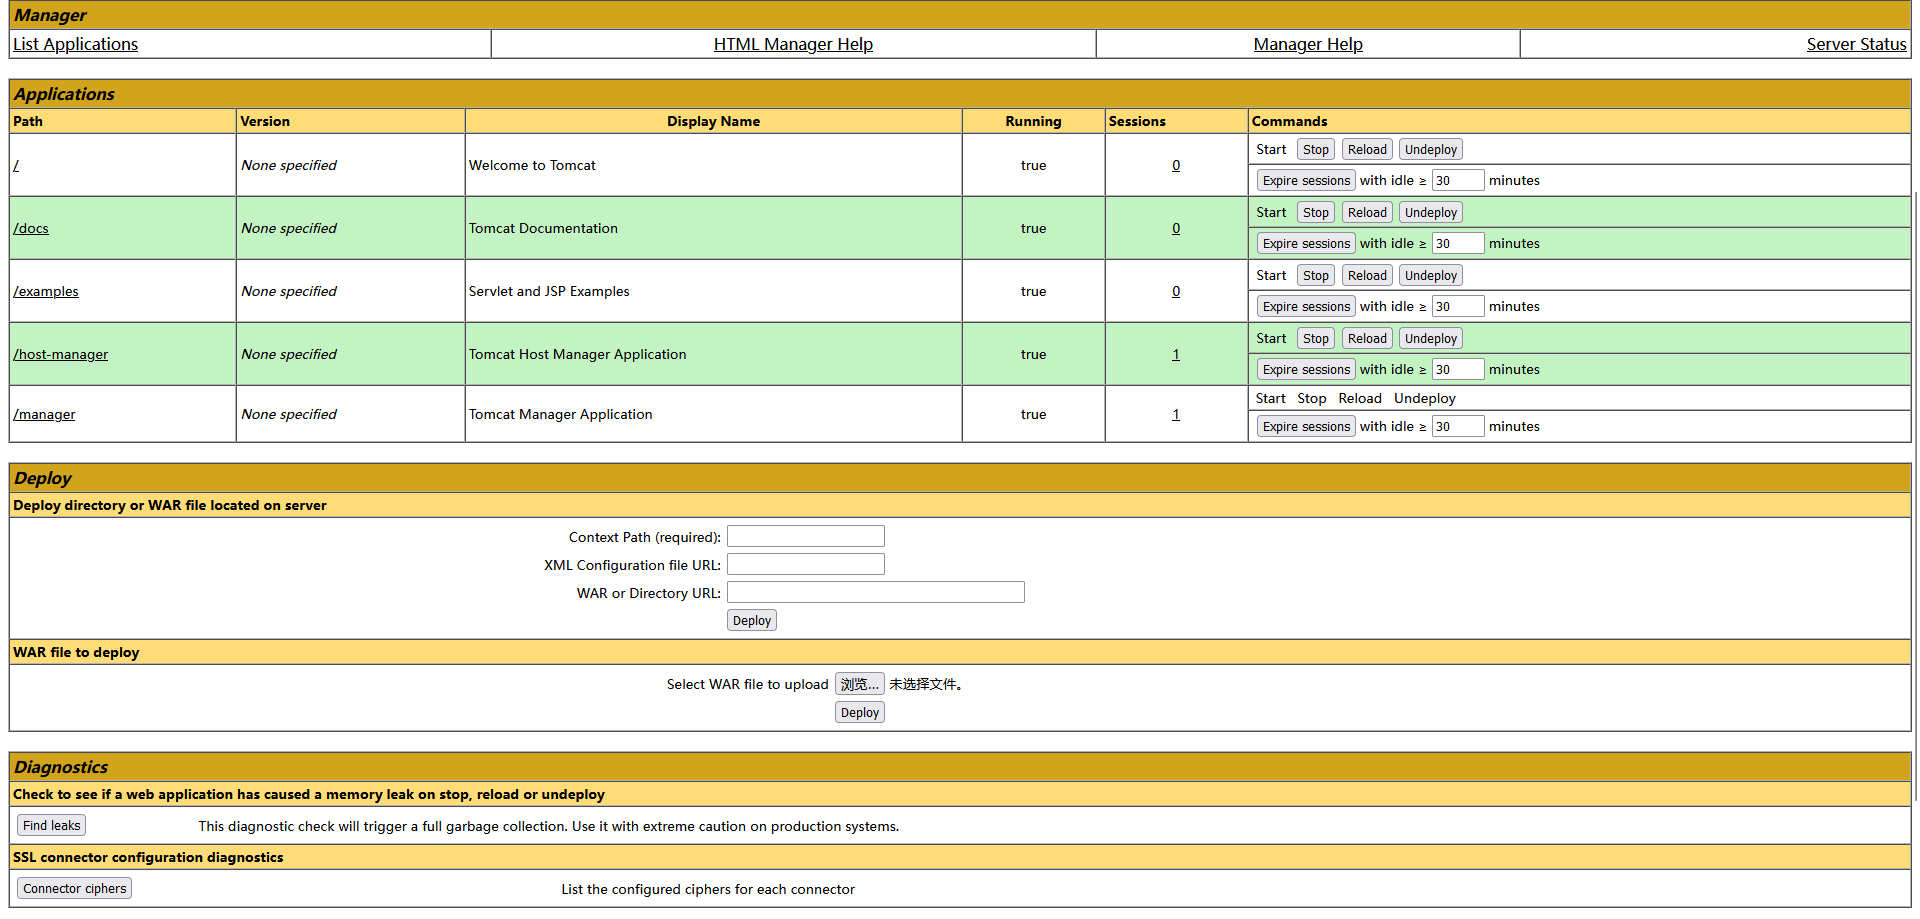This screenshot has width=1920, height=919.
Task: Expire sessions for Tomcat Documentation
Action: pyautogui.click(x=1306, y=243)
